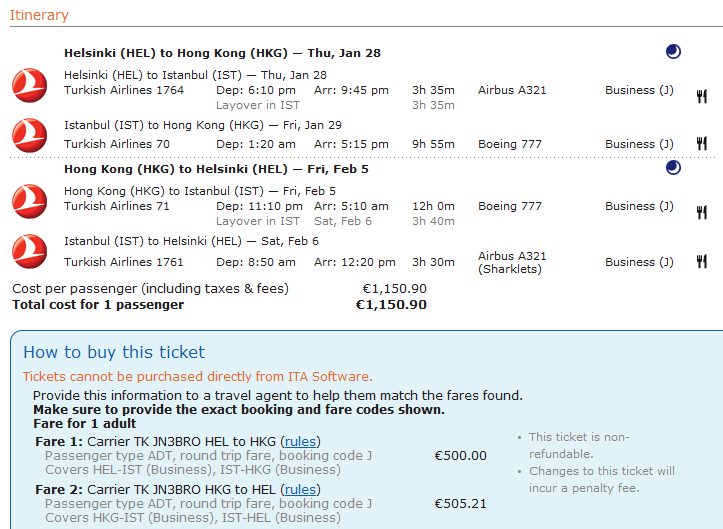Click Turkish Airlines logo for flight 70
Image resolution: width=723 pixels, height=529 pixels.
30,135
